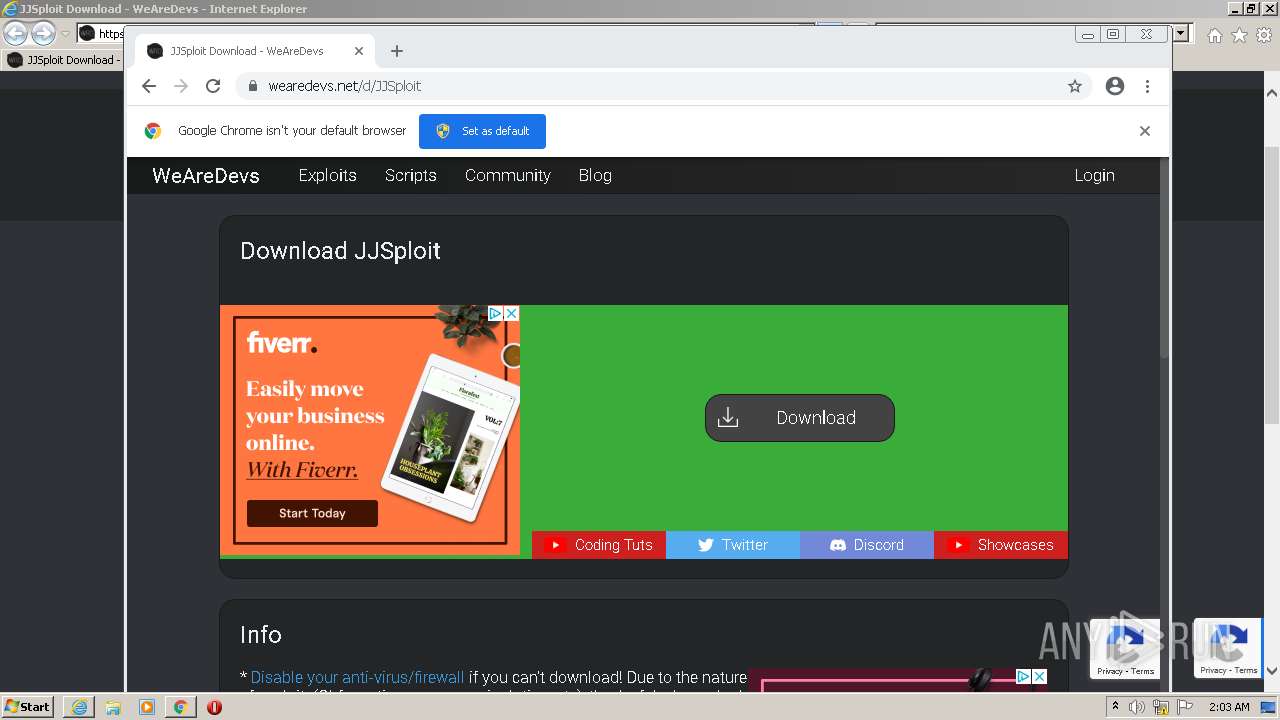
Task: Open the Chrome profile avatar menu
Action: click(x=1115, y=86)
